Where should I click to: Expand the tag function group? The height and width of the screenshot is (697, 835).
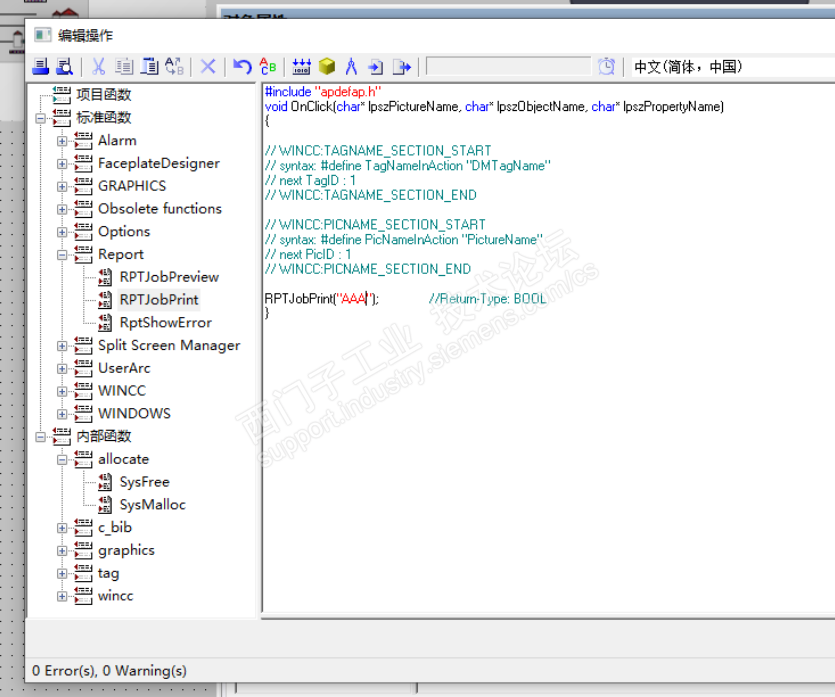62,573
